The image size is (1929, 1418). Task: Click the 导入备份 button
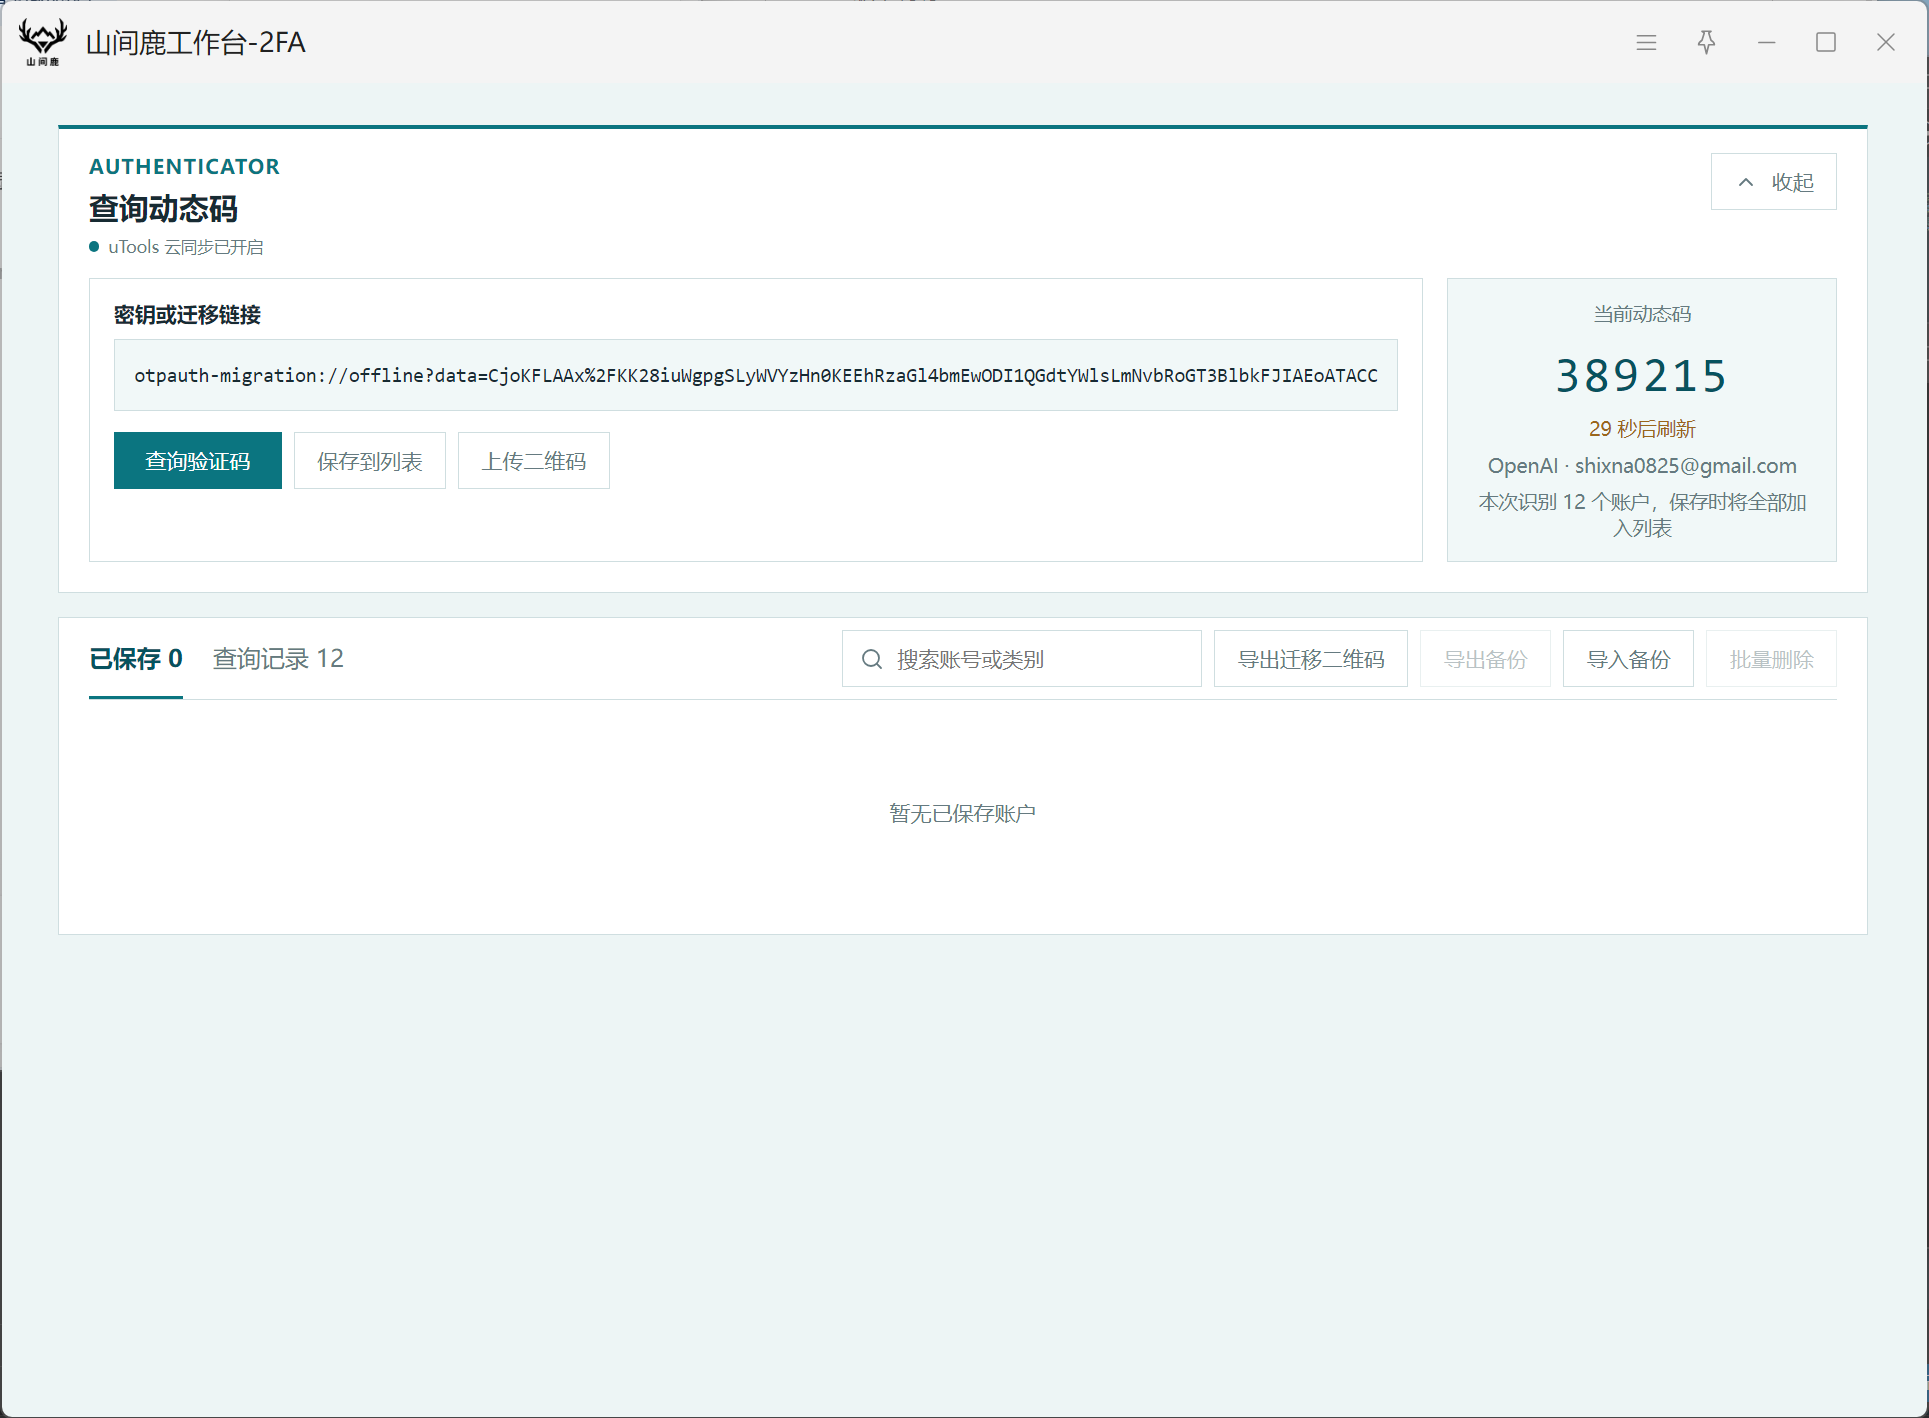pyautogui.click(x=1628, y=659)
